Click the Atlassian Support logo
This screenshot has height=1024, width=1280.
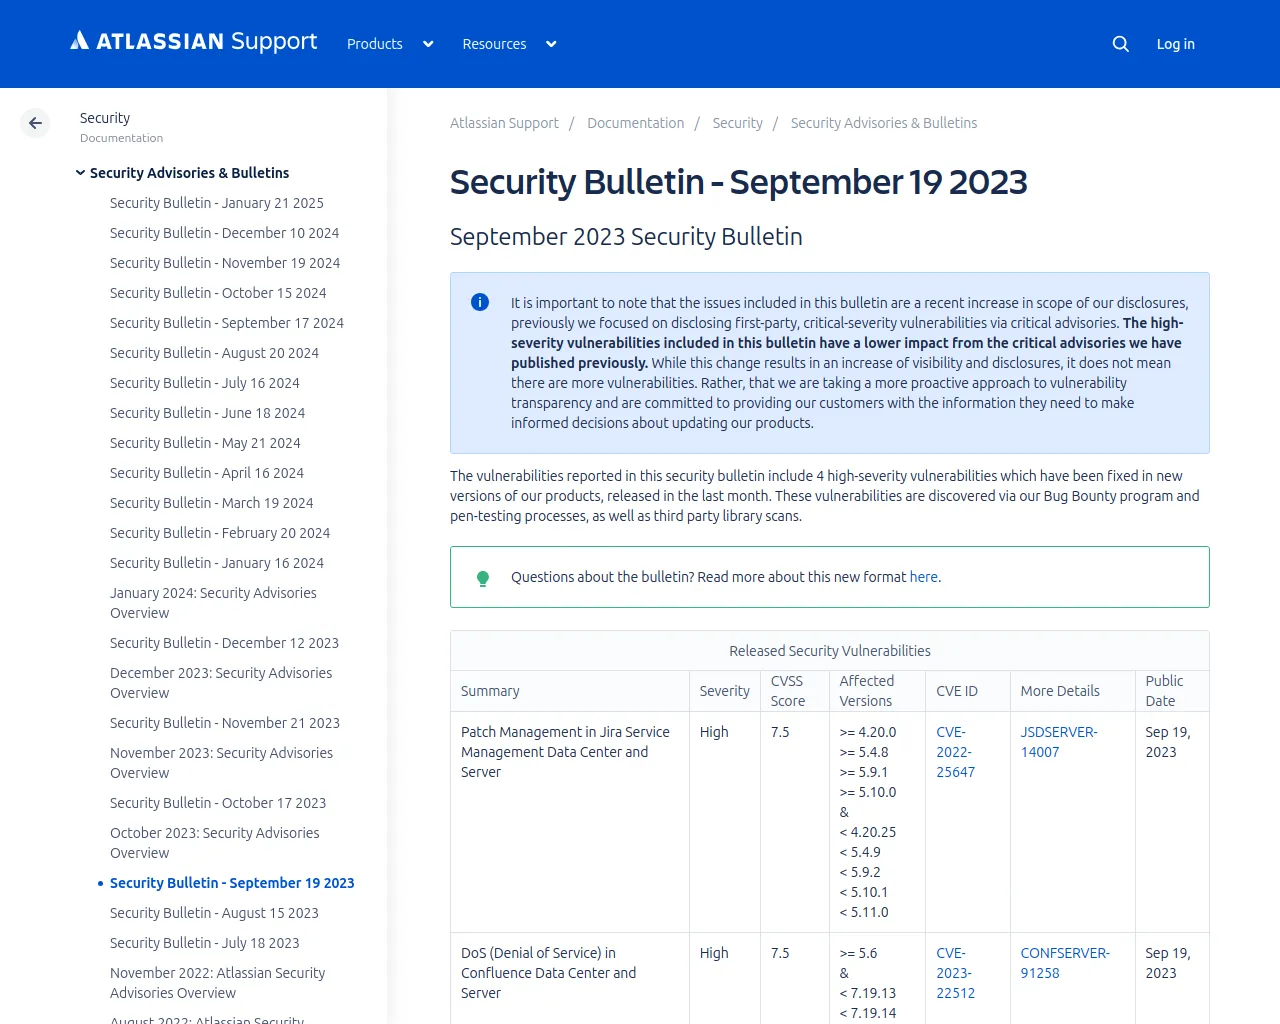click(x=193, y=41)
